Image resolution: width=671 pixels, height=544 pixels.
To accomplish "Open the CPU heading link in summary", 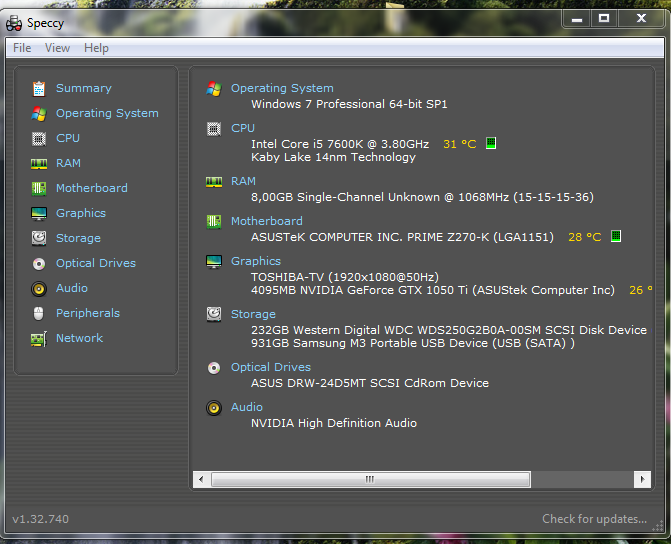I will click(x=243, y=128).
